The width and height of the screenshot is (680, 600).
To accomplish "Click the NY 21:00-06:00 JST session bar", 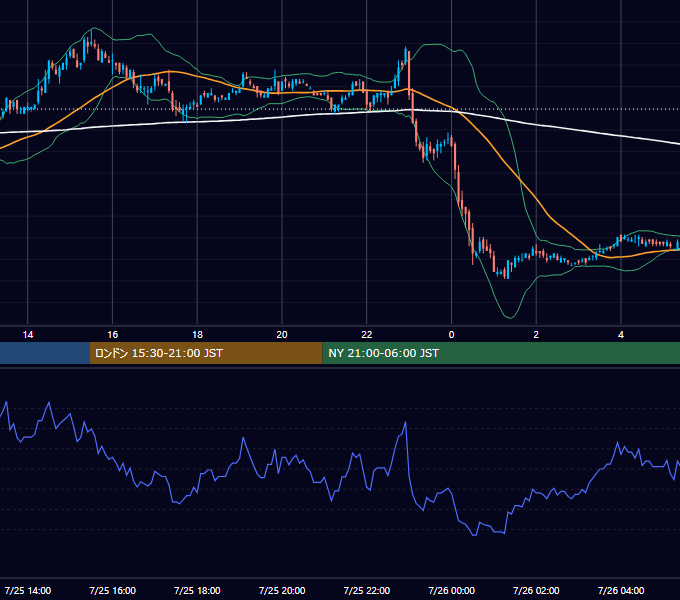I will pyautogui.click(x=501, y=353).
